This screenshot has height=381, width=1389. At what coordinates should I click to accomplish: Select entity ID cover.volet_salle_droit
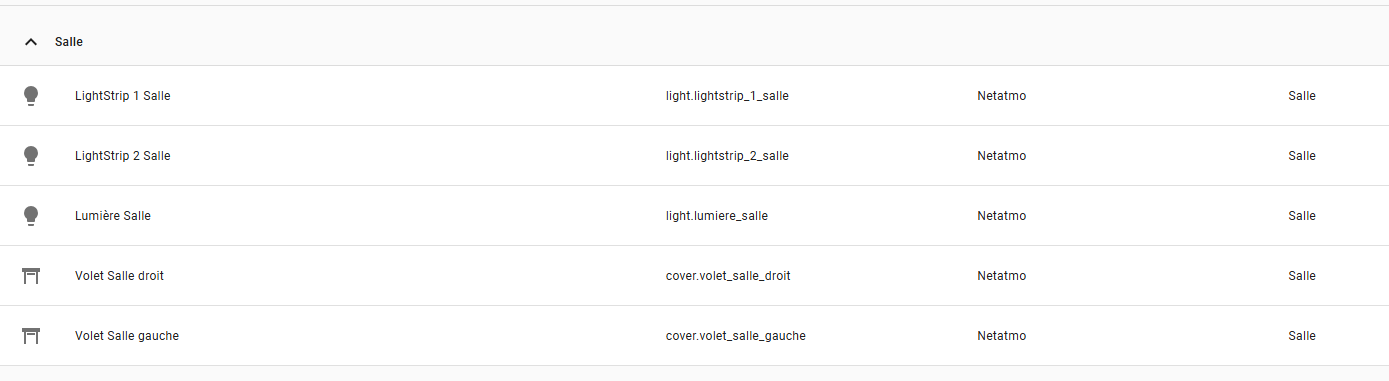click(728, 276)
